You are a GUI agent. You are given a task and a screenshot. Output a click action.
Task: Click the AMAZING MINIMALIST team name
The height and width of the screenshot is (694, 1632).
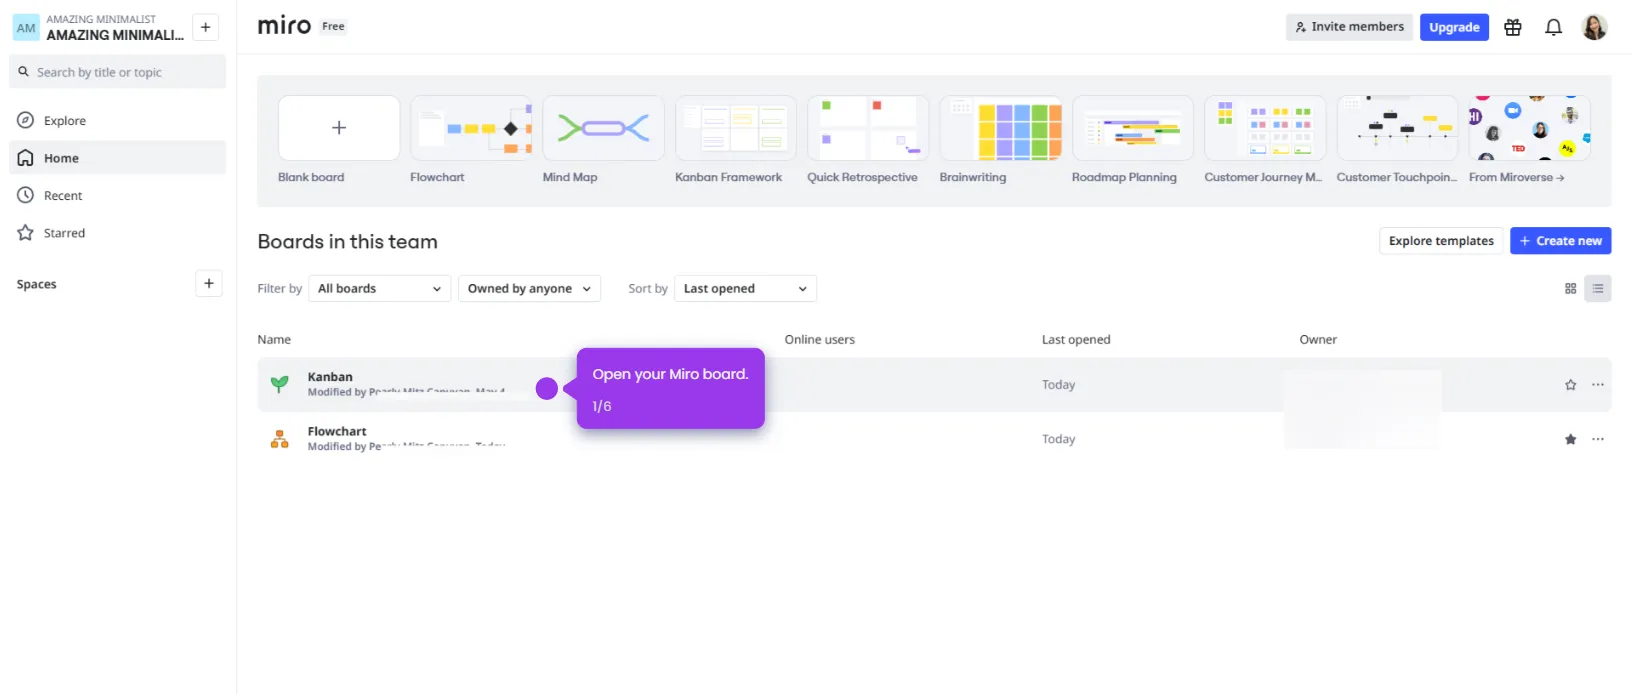tap(115, 34)
